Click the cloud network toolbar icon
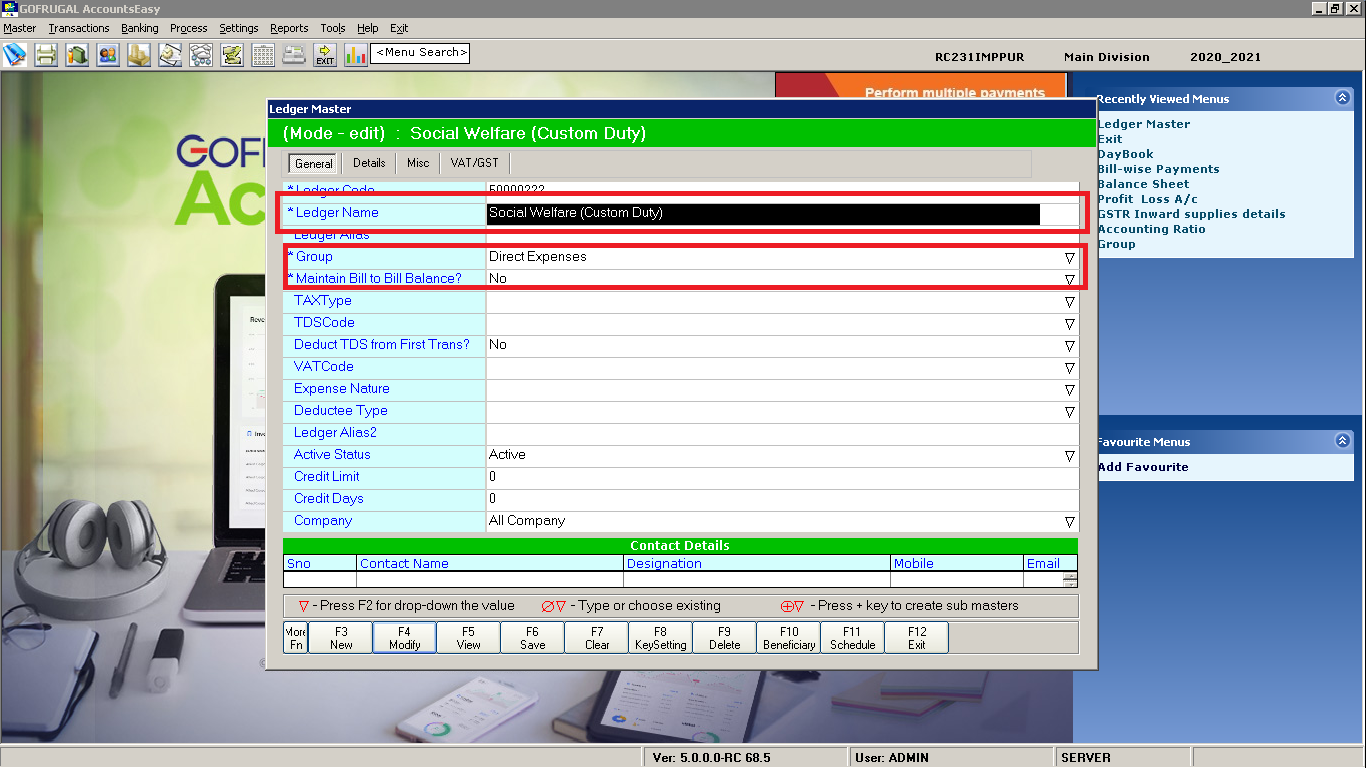The width and height of the screenshot is (1366, 768). tap(201, 54)
